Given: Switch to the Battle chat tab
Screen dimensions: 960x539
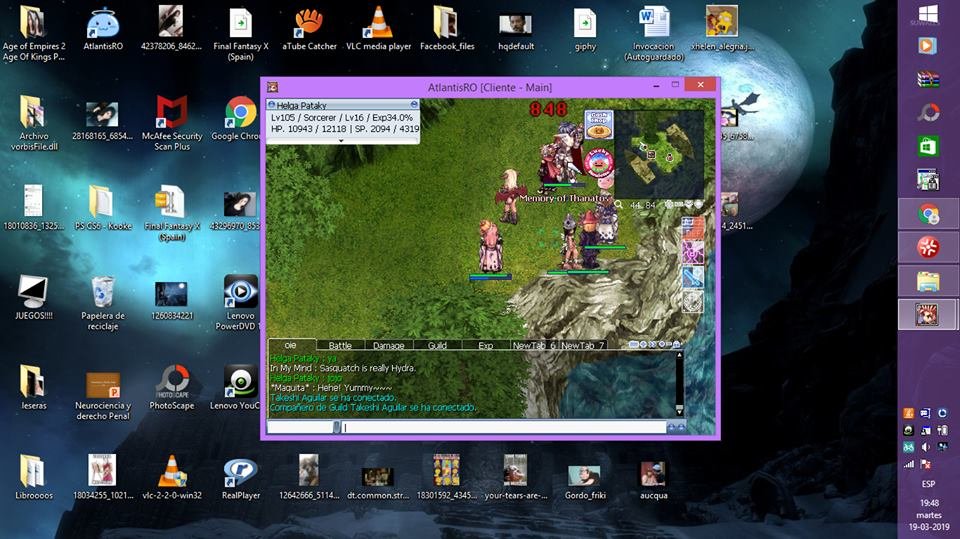Looking at the screenshot, I should click(x=340, y=345).
